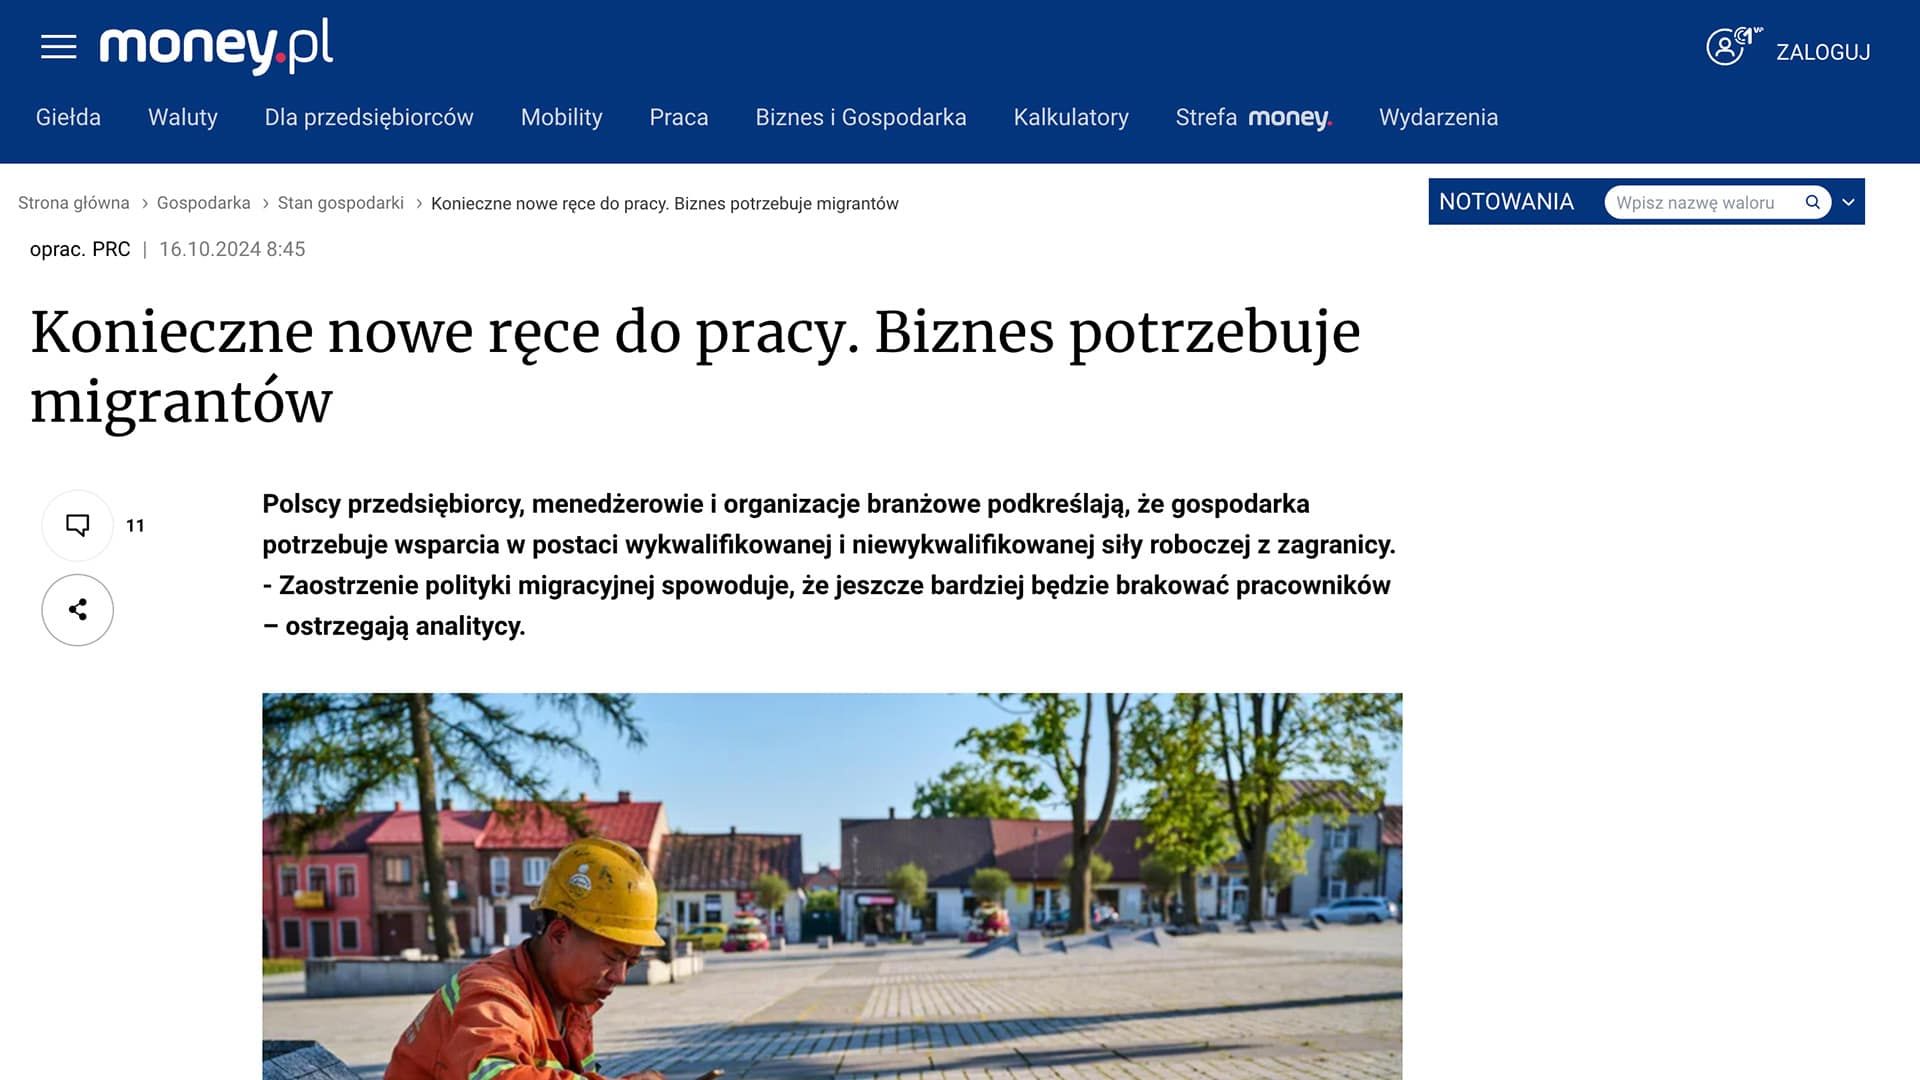Screen dimensions: 1920x1080
Task: Expand the Notowania dropdown chevron
Action: (x=1848, y=202)
